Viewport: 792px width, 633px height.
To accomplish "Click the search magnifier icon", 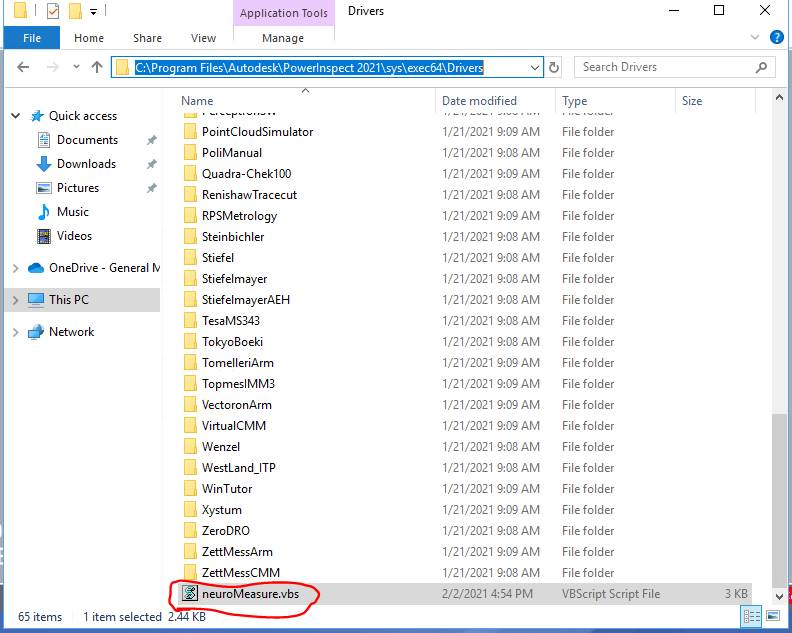I will click(761, 67).
